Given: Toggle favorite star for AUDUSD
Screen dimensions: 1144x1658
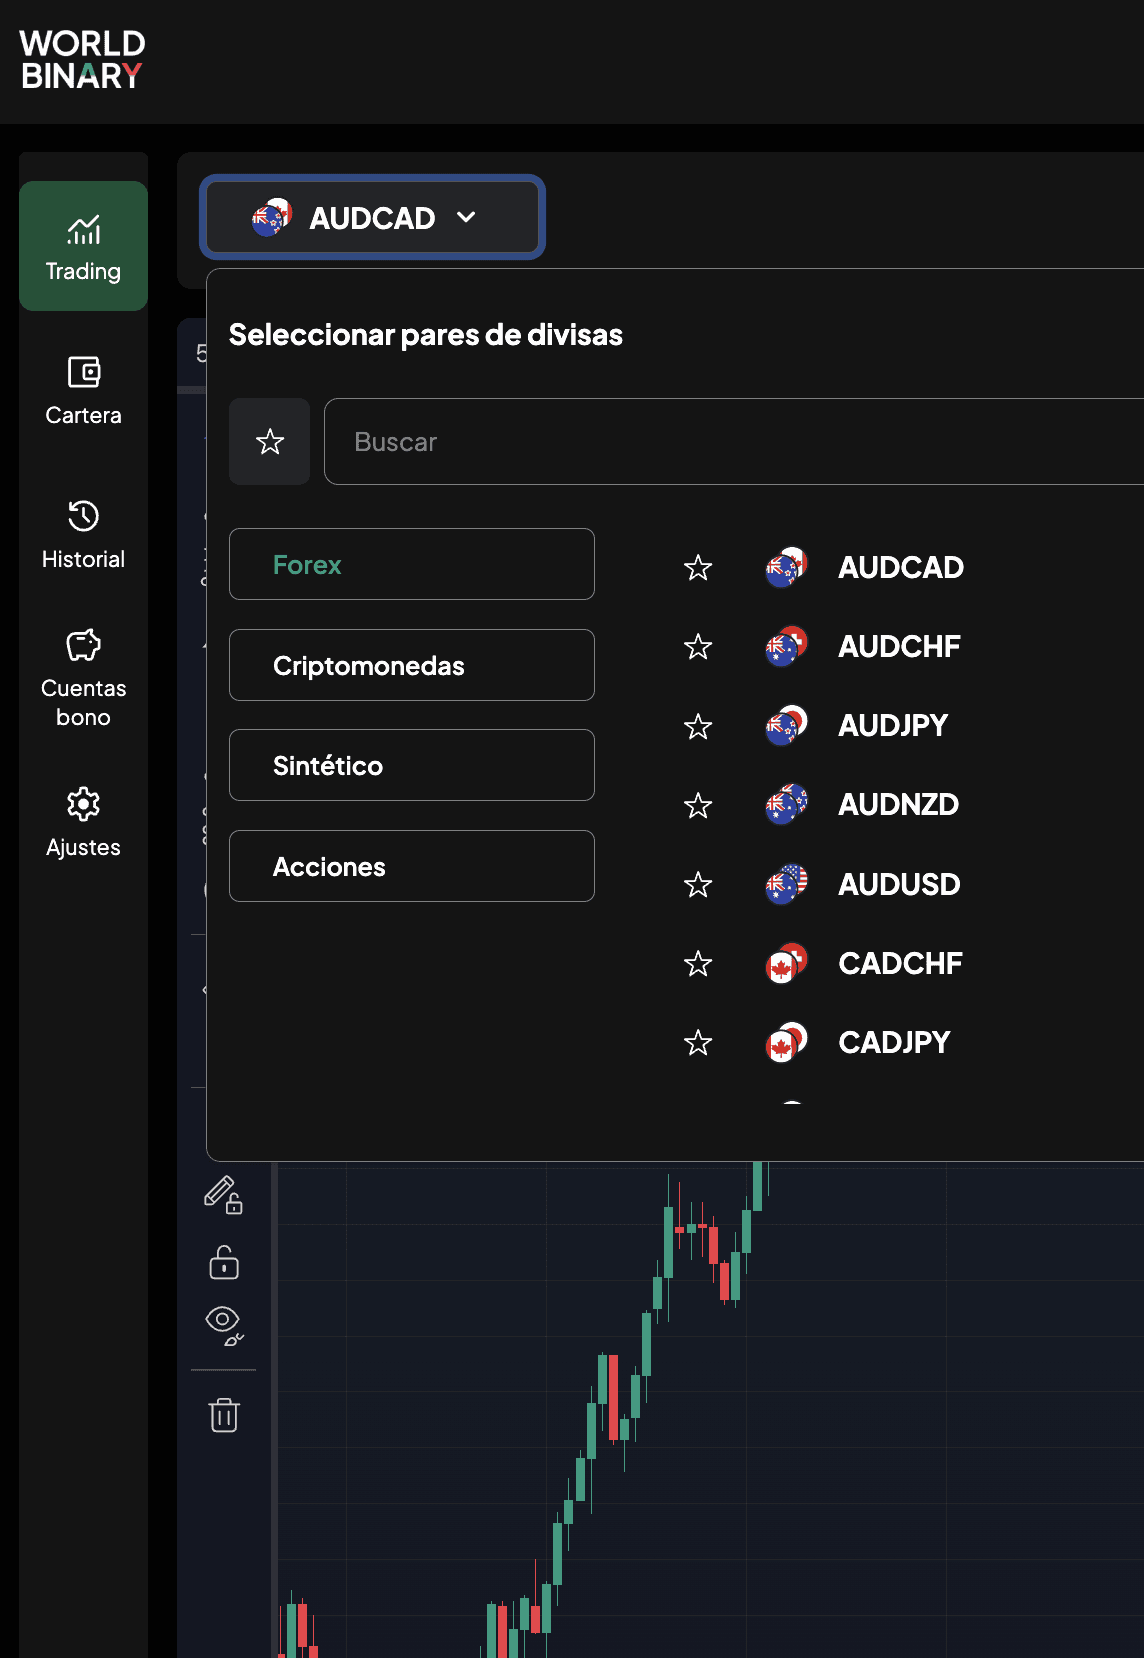Looking at the screenshot, I should coord(698,885).
